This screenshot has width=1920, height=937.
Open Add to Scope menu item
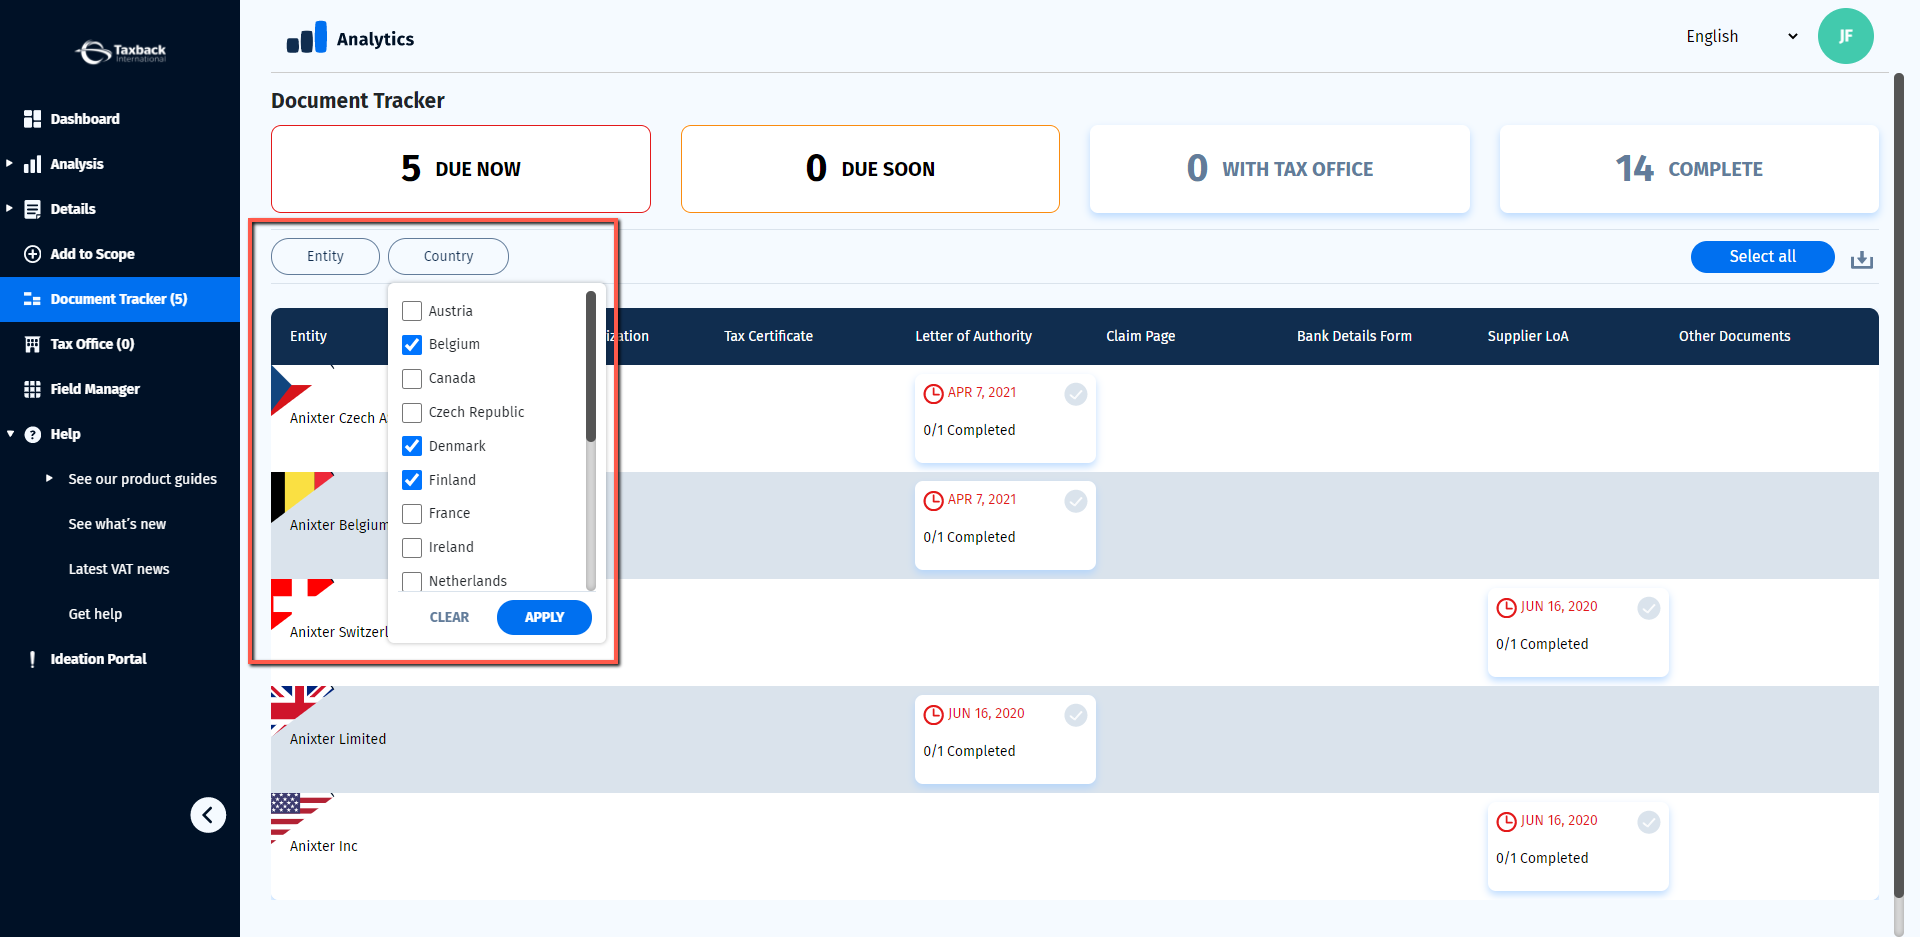click(x=120, y=254)
